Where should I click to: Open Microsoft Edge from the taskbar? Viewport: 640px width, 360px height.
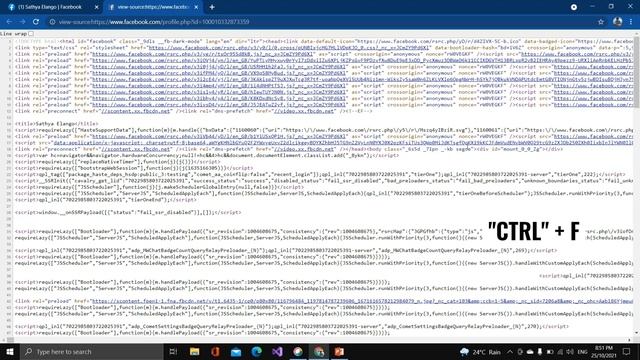(x=257, y=351)
